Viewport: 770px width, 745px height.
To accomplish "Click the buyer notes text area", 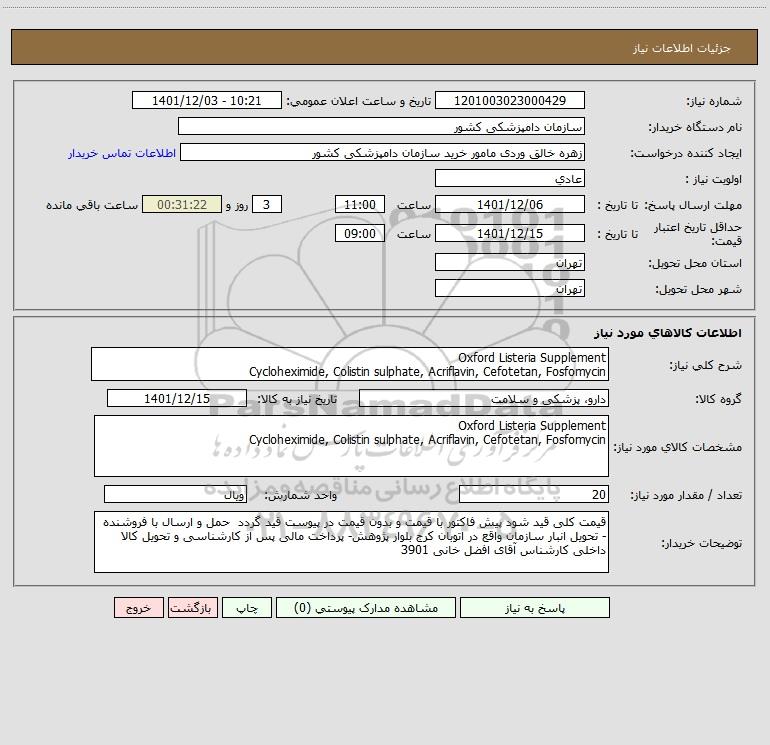I will coord(351,542).
